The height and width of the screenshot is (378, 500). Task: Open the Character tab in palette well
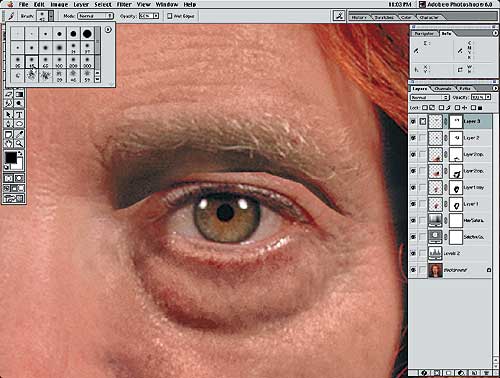pyautogui.click(x=429, y=17)
